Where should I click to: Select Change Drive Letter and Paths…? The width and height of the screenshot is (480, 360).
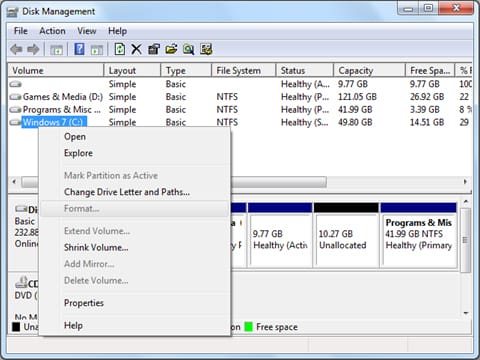click(135, 192)
